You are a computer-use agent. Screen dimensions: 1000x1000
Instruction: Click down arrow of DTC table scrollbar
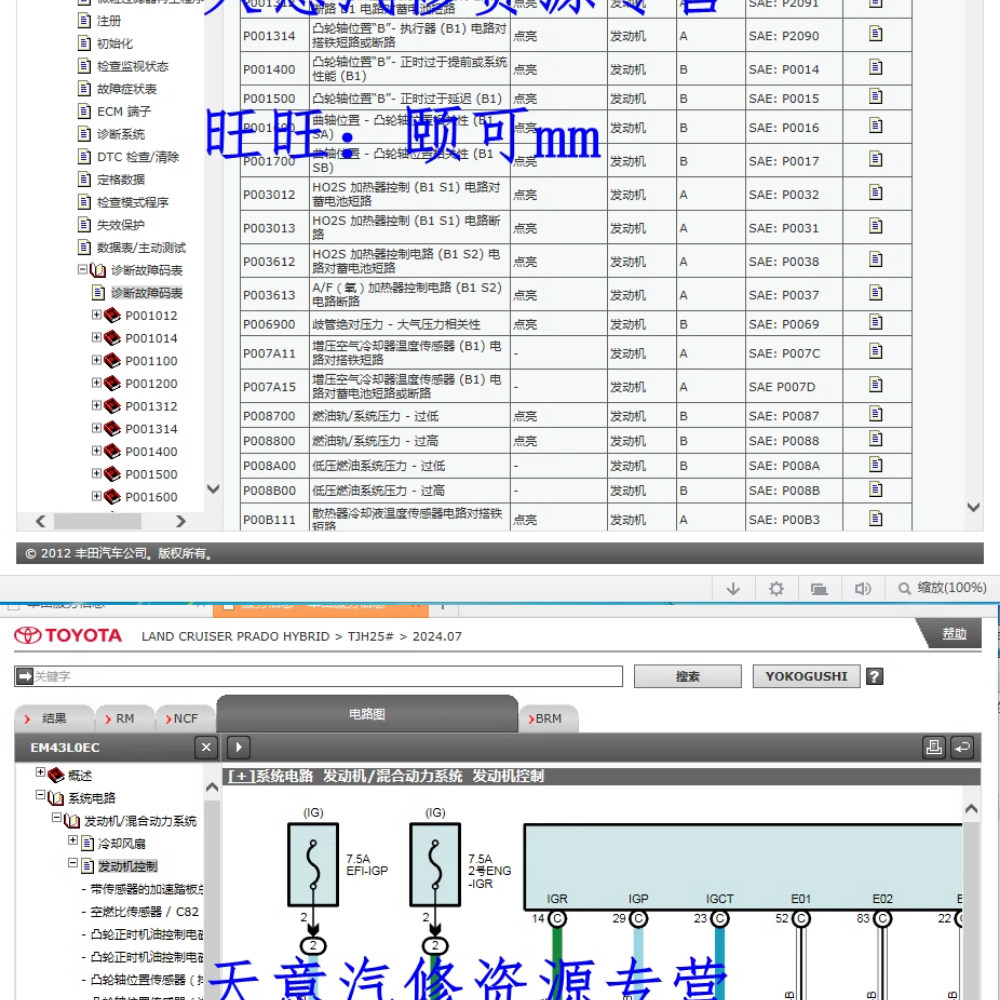pyautogui.click(x=973, y=507)
